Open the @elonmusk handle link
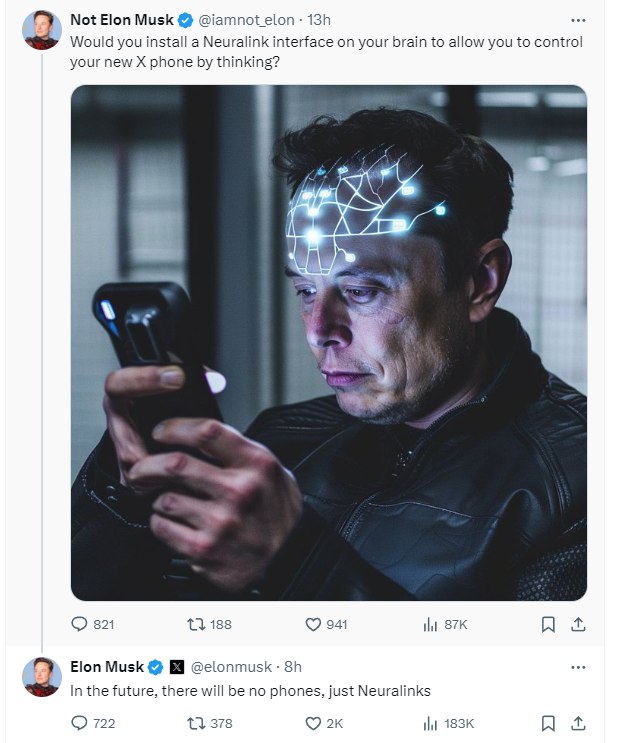The image size is (628, 743). click(x=231, y=667)
